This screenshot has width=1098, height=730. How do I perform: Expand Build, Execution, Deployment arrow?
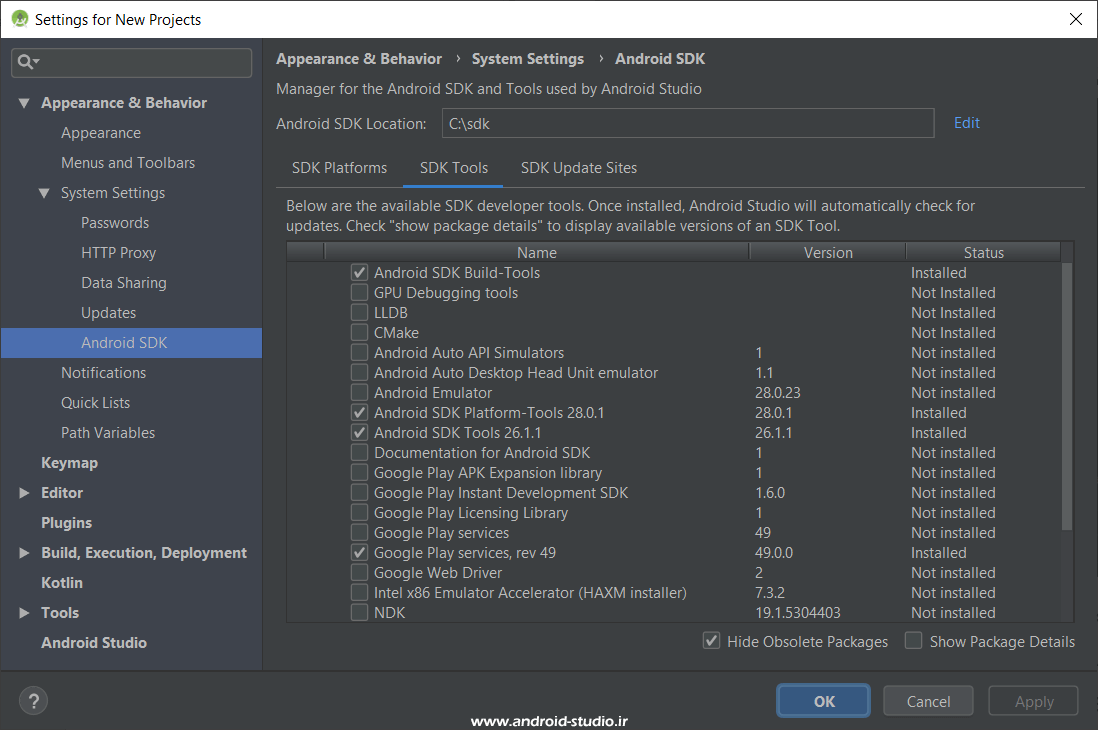tap(24, 553)
